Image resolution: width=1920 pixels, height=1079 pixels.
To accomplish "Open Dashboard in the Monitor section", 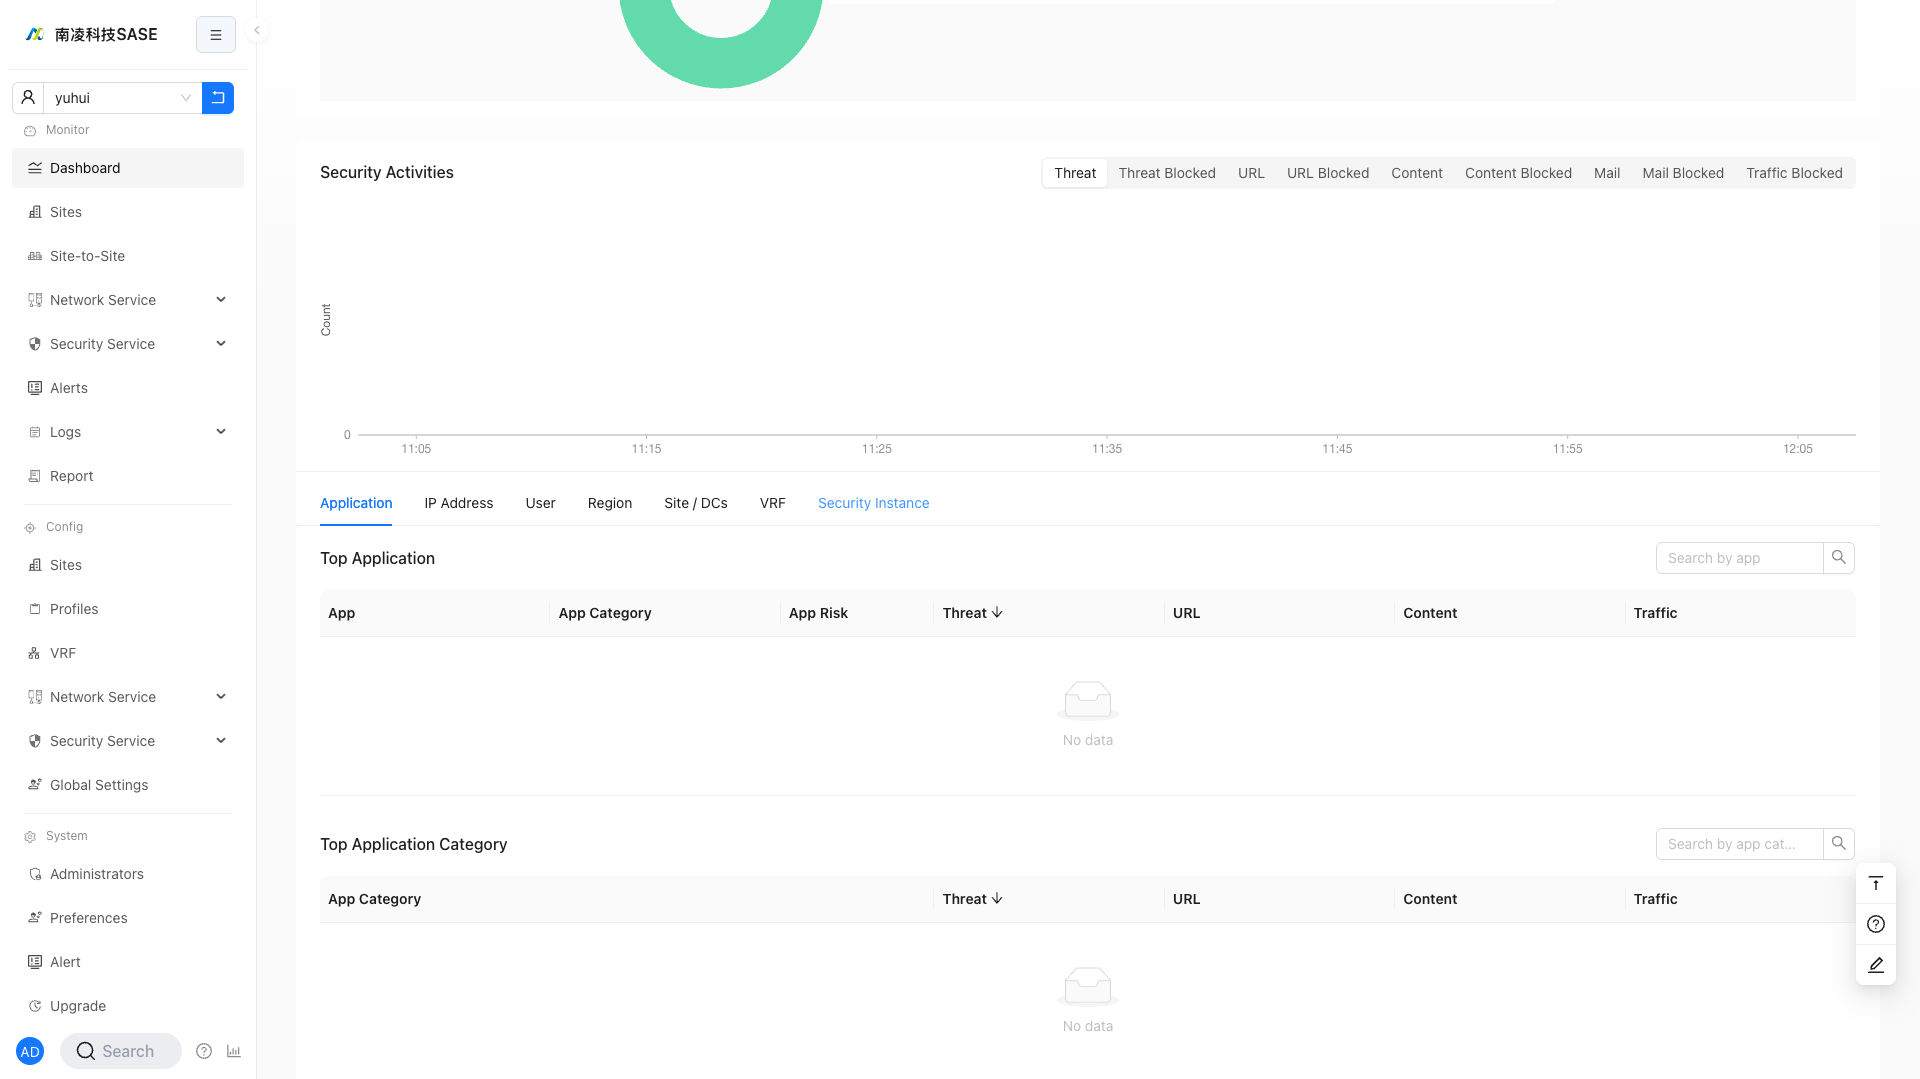I will pyautogui.click(x=128, y=168).
